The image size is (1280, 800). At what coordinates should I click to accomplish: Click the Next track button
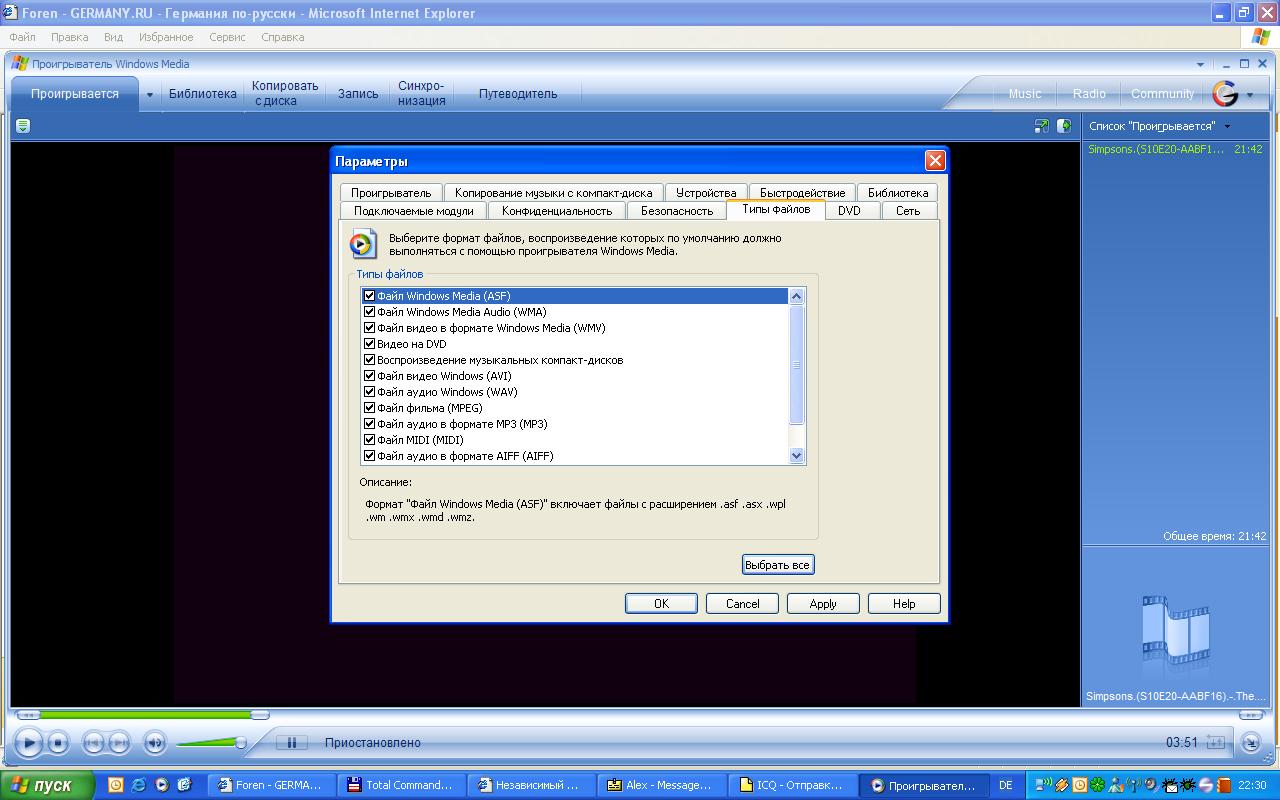click(x=119, y=742)
